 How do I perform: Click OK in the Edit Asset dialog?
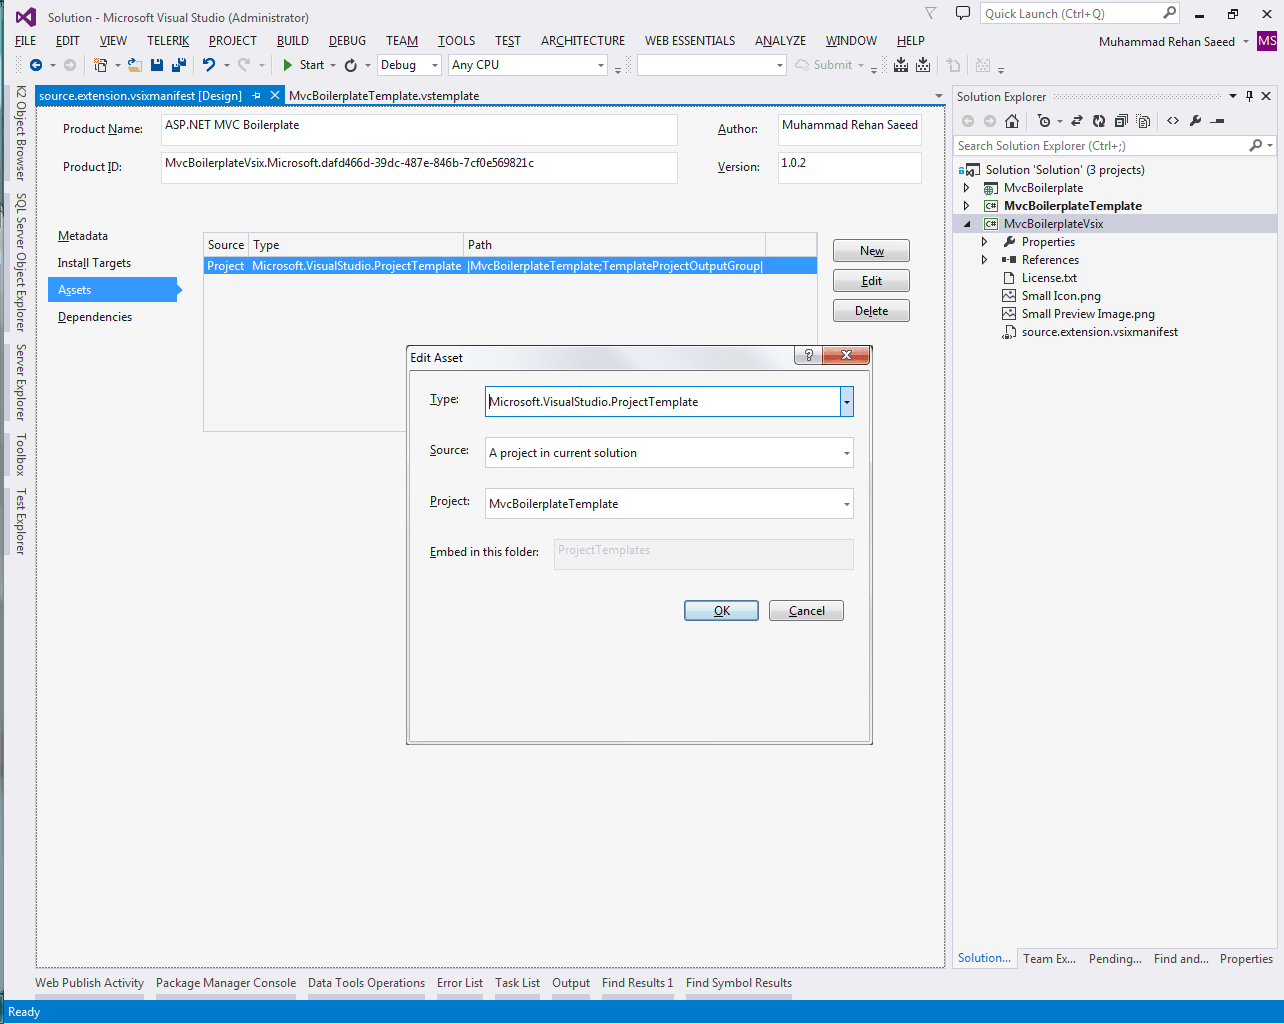coord(720,610)
